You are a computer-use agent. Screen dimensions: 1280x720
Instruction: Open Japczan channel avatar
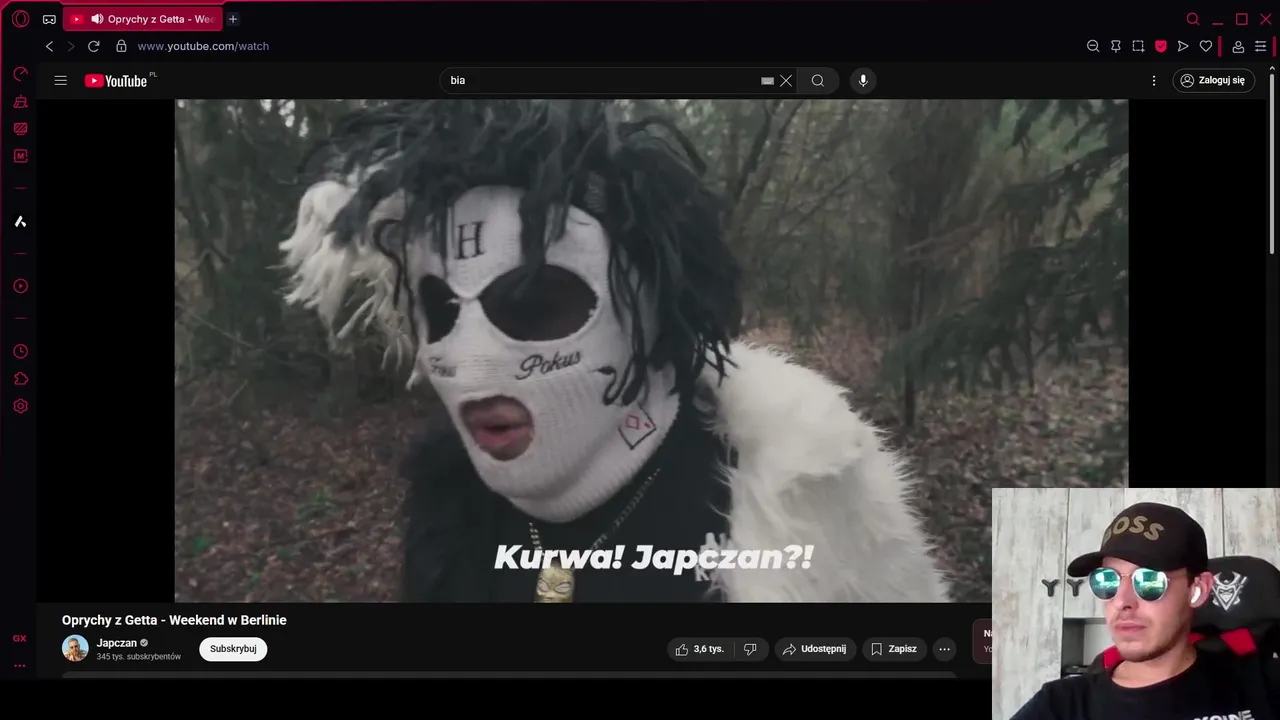point(75,648)
